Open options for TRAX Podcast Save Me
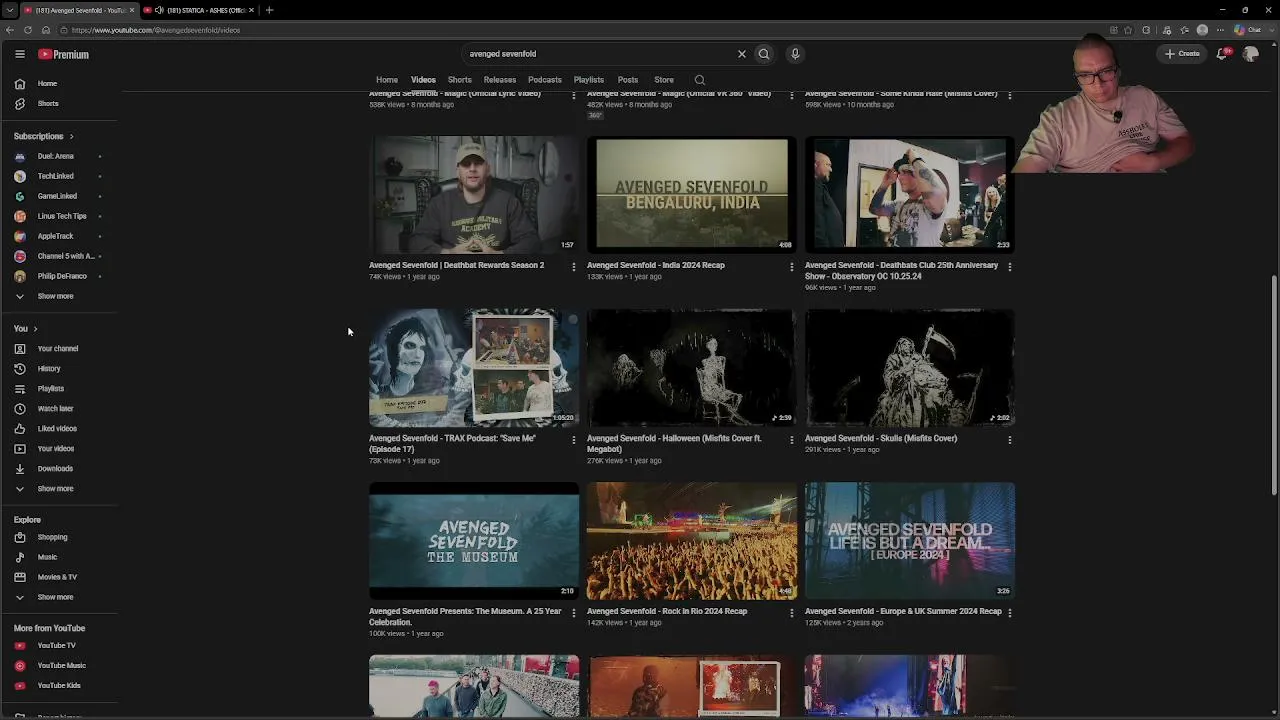The width and height of the screenshot is (1280, 720). 573,440
